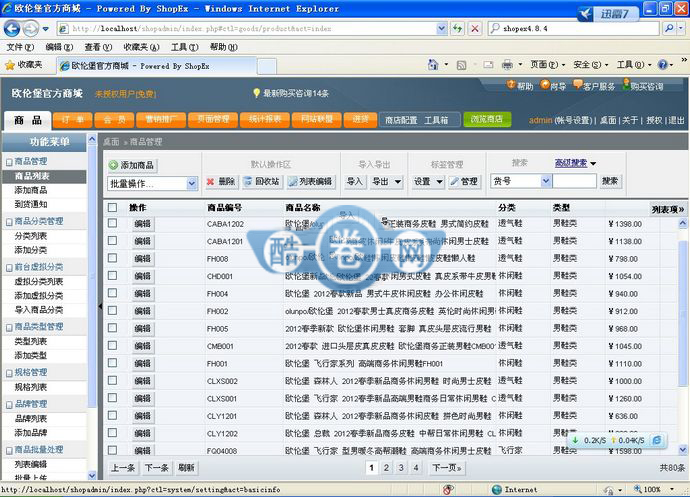Open the 文件(F) menu
690x497 pixels.
[20, 47]
